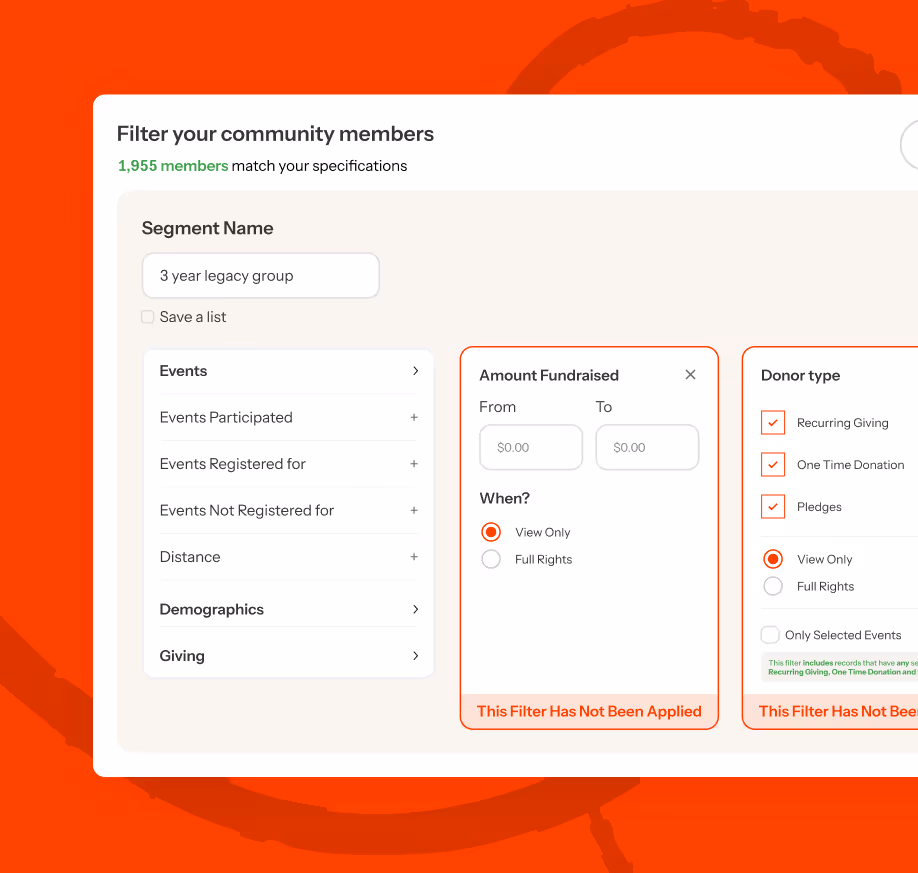This screenshot has height=873, width=918.
Task: Open Events Participated filter row
Action: point(289,417)
